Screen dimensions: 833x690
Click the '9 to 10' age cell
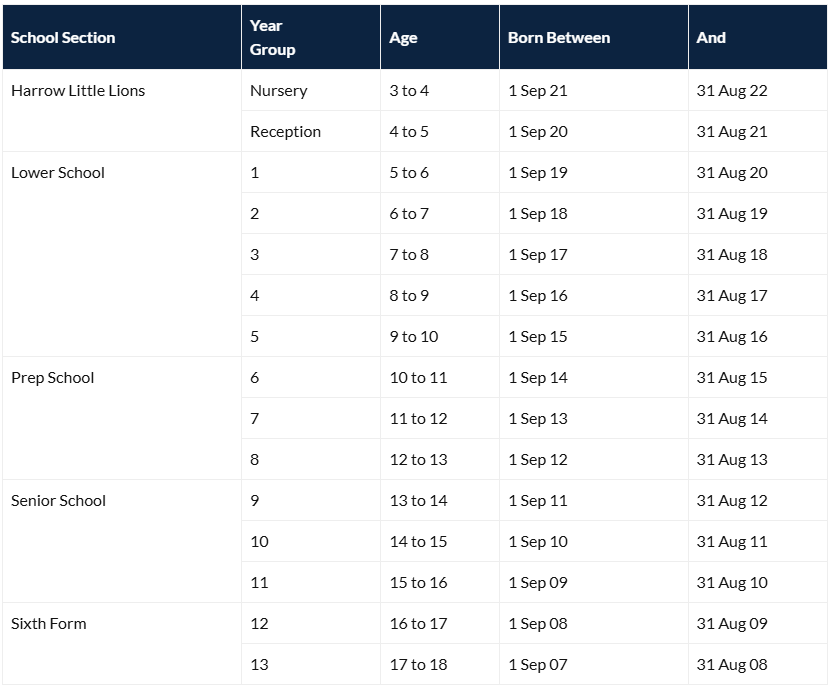coord(414,337)
